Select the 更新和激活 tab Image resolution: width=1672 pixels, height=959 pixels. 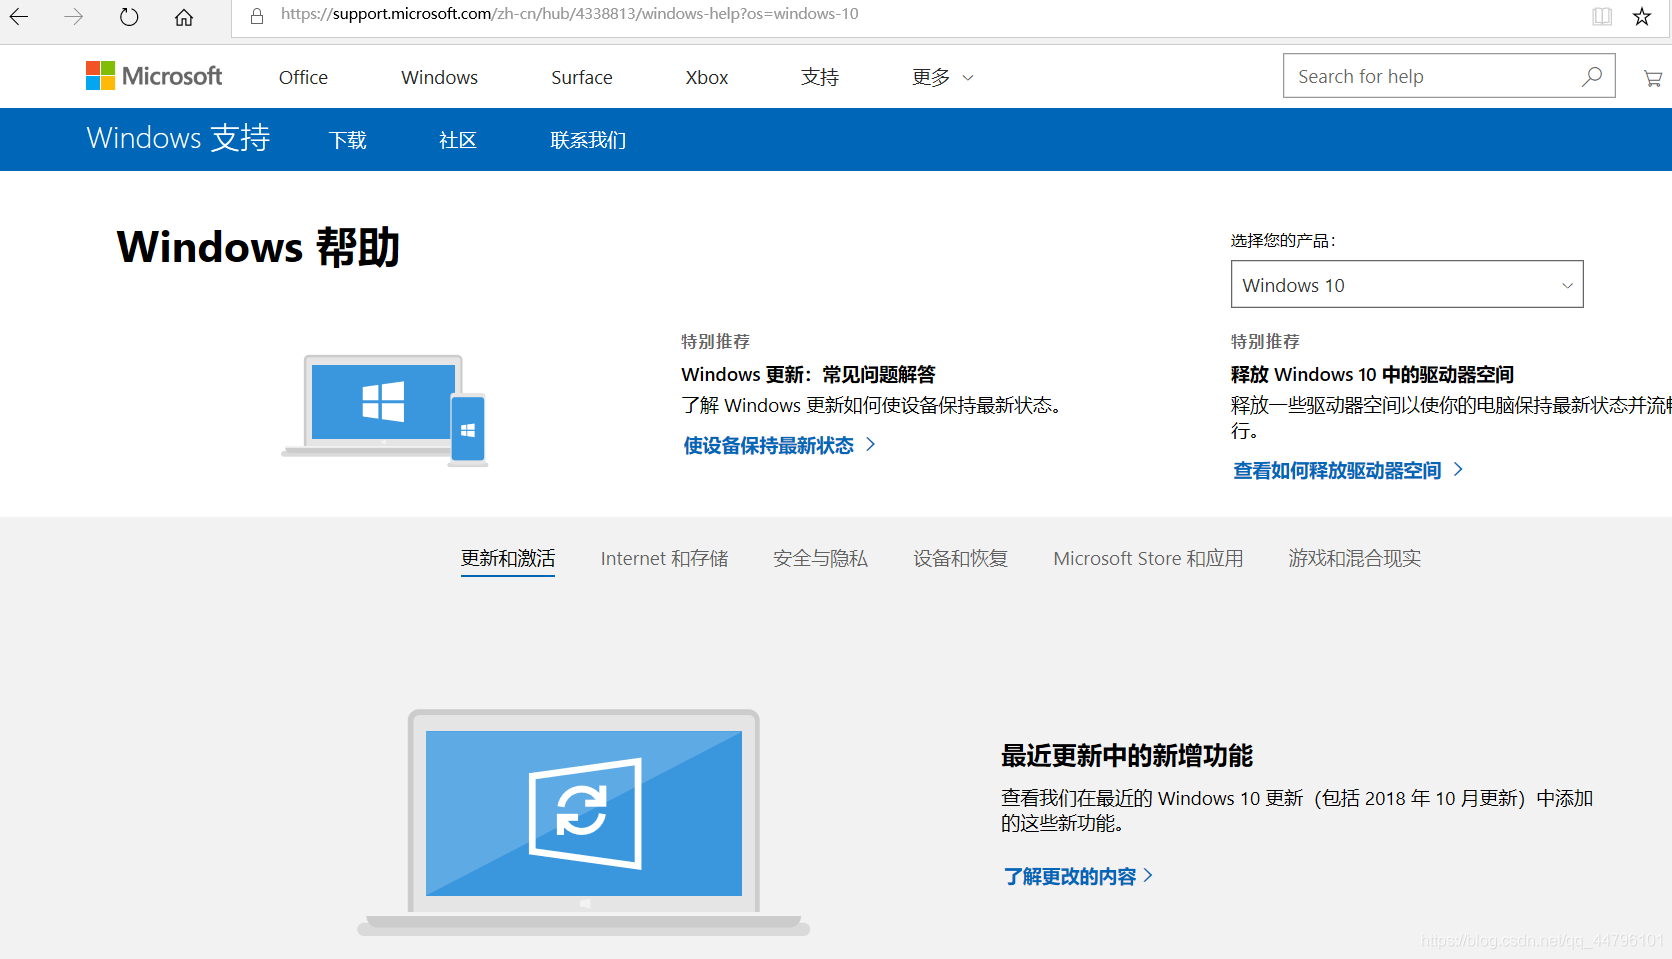(x=508, y=558)
